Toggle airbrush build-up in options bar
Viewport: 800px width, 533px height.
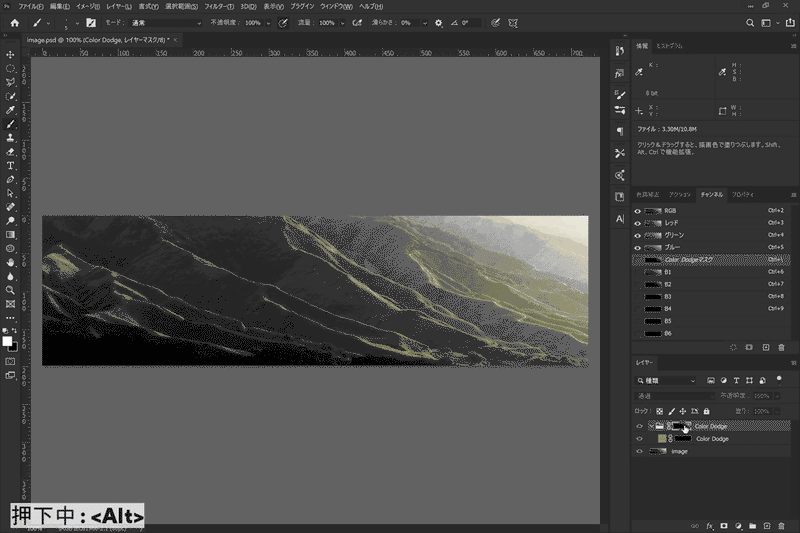(357, 23)
